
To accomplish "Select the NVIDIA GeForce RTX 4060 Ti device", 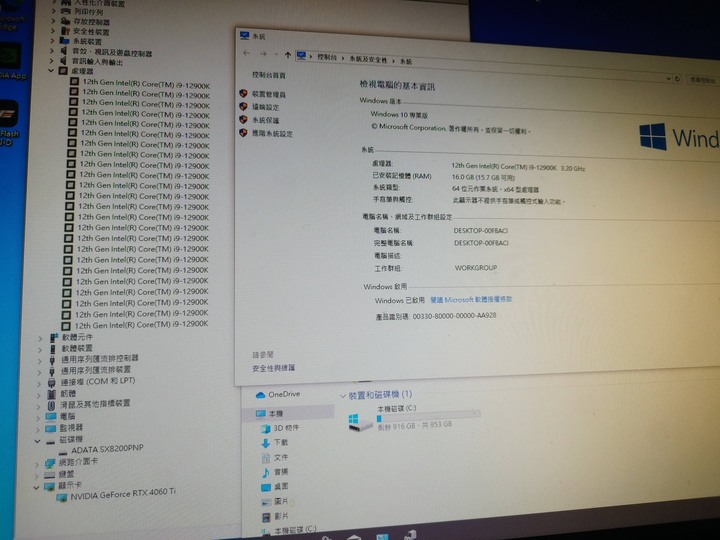I will point(122,493).
